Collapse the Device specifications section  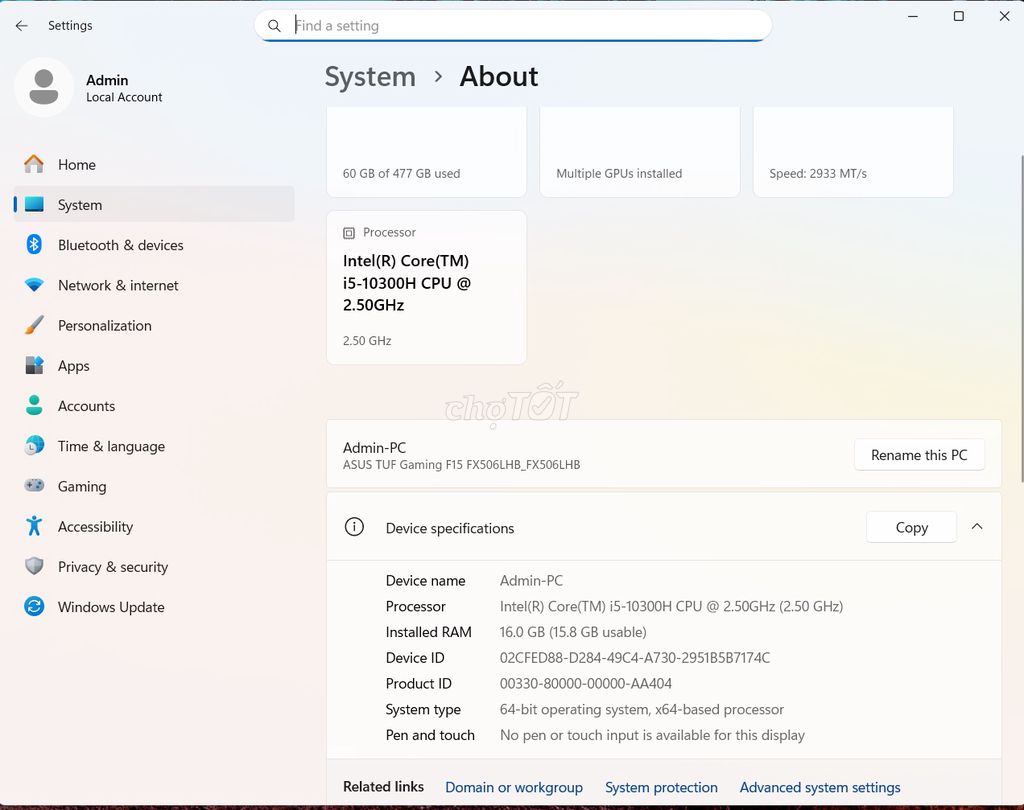977,527
